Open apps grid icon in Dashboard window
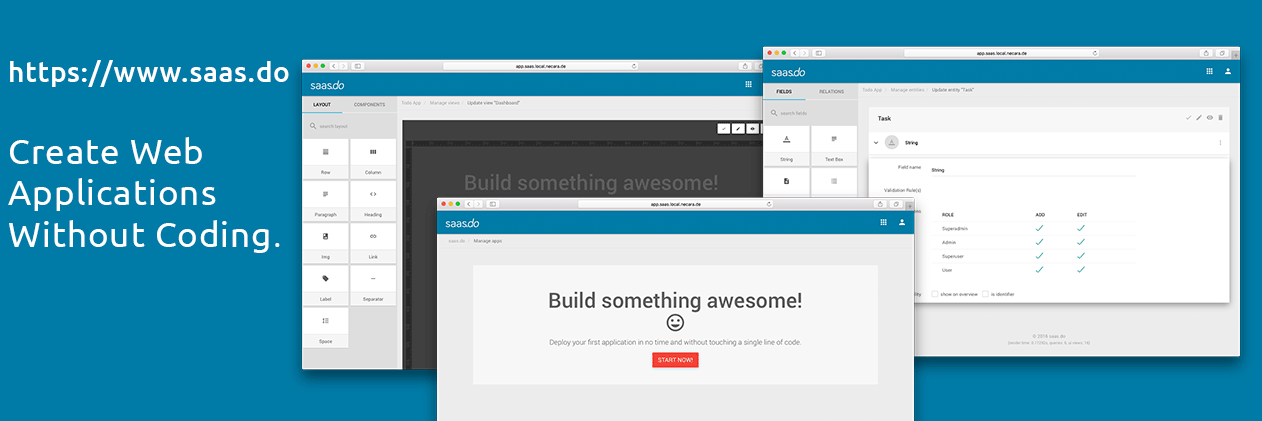Screen dimensions: 1262x421 [x=748, y=84]
